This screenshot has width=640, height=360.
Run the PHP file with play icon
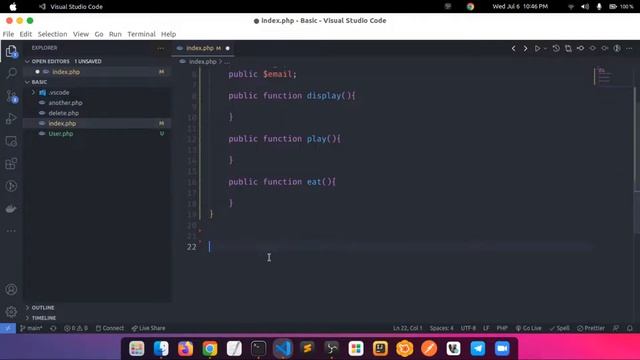(x=538, y=48)
